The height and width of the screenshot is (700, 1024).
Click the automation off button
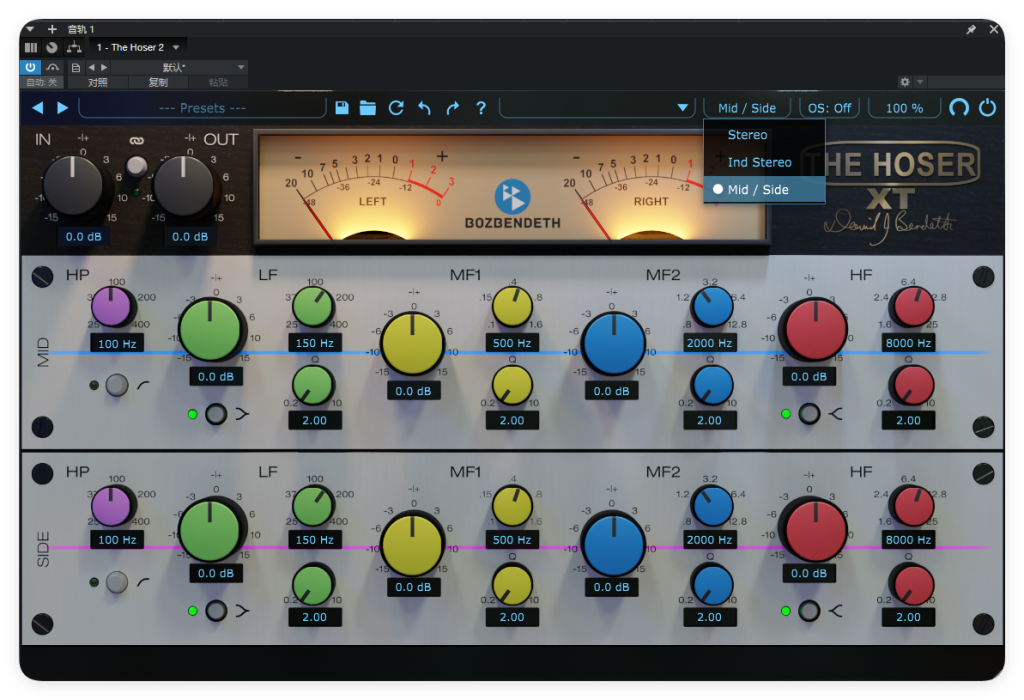click(42, 82)
